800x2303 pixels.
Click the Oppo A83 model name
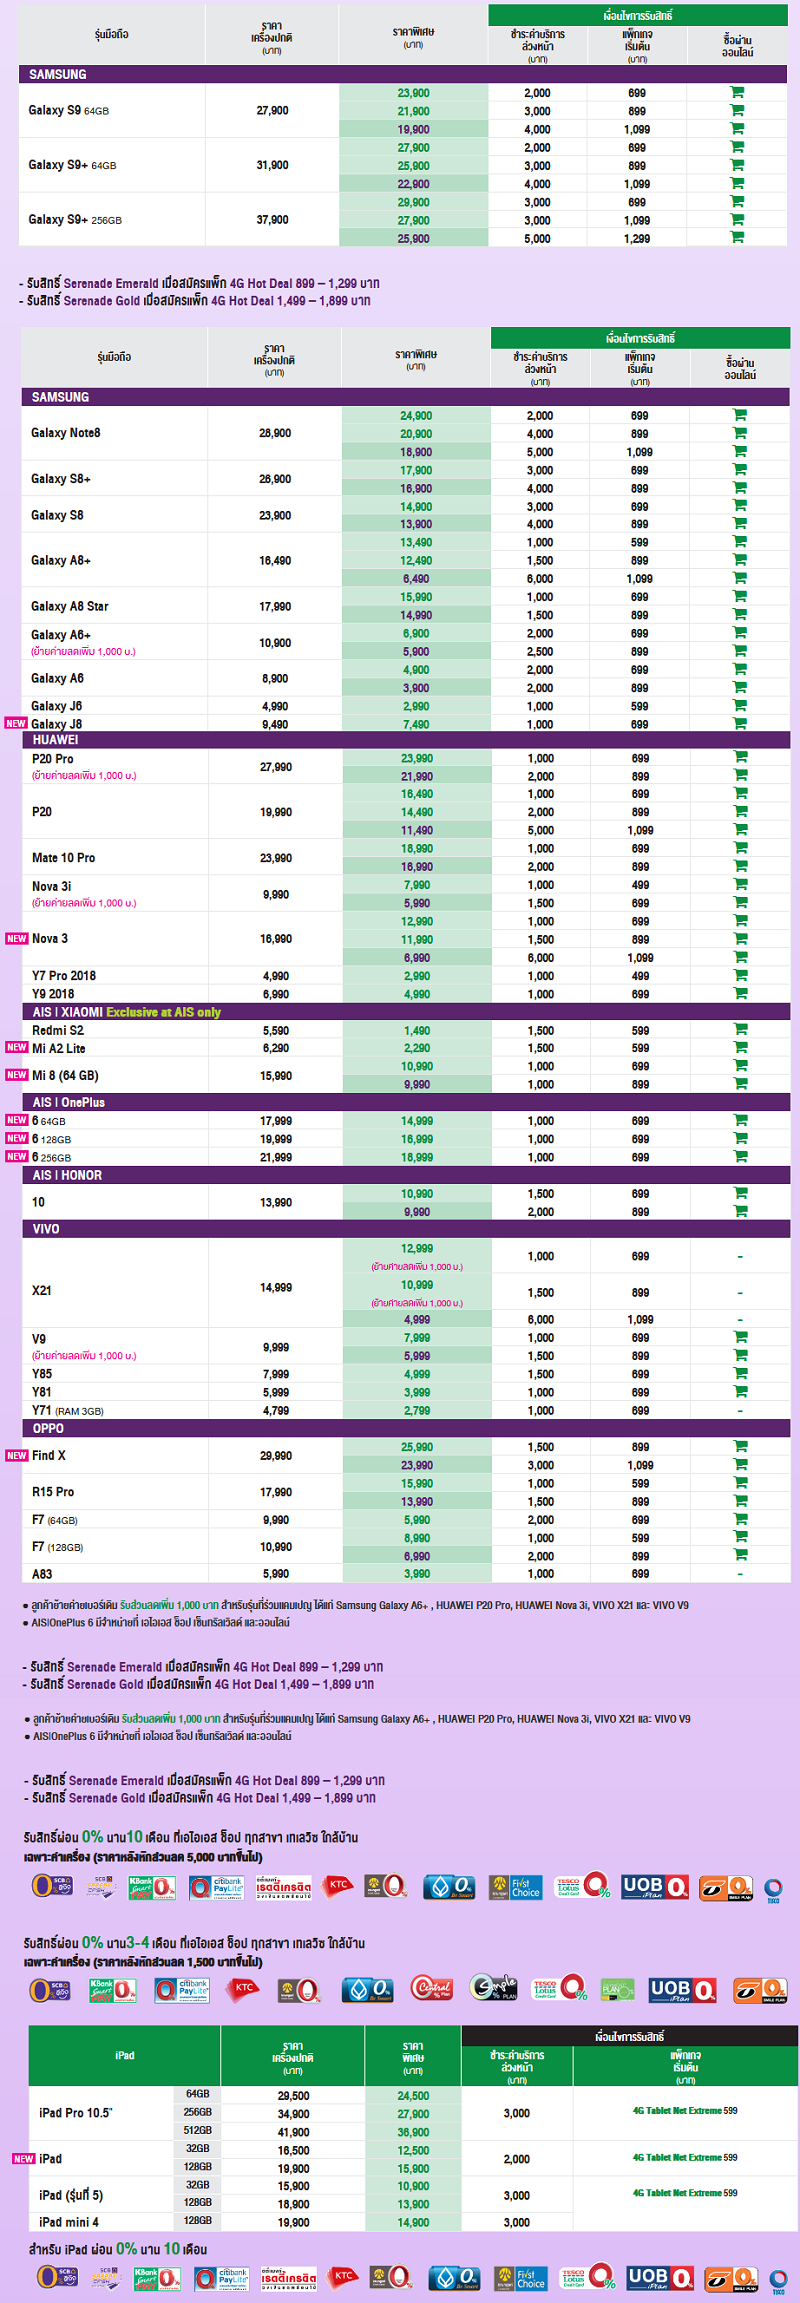point(42,1573)
